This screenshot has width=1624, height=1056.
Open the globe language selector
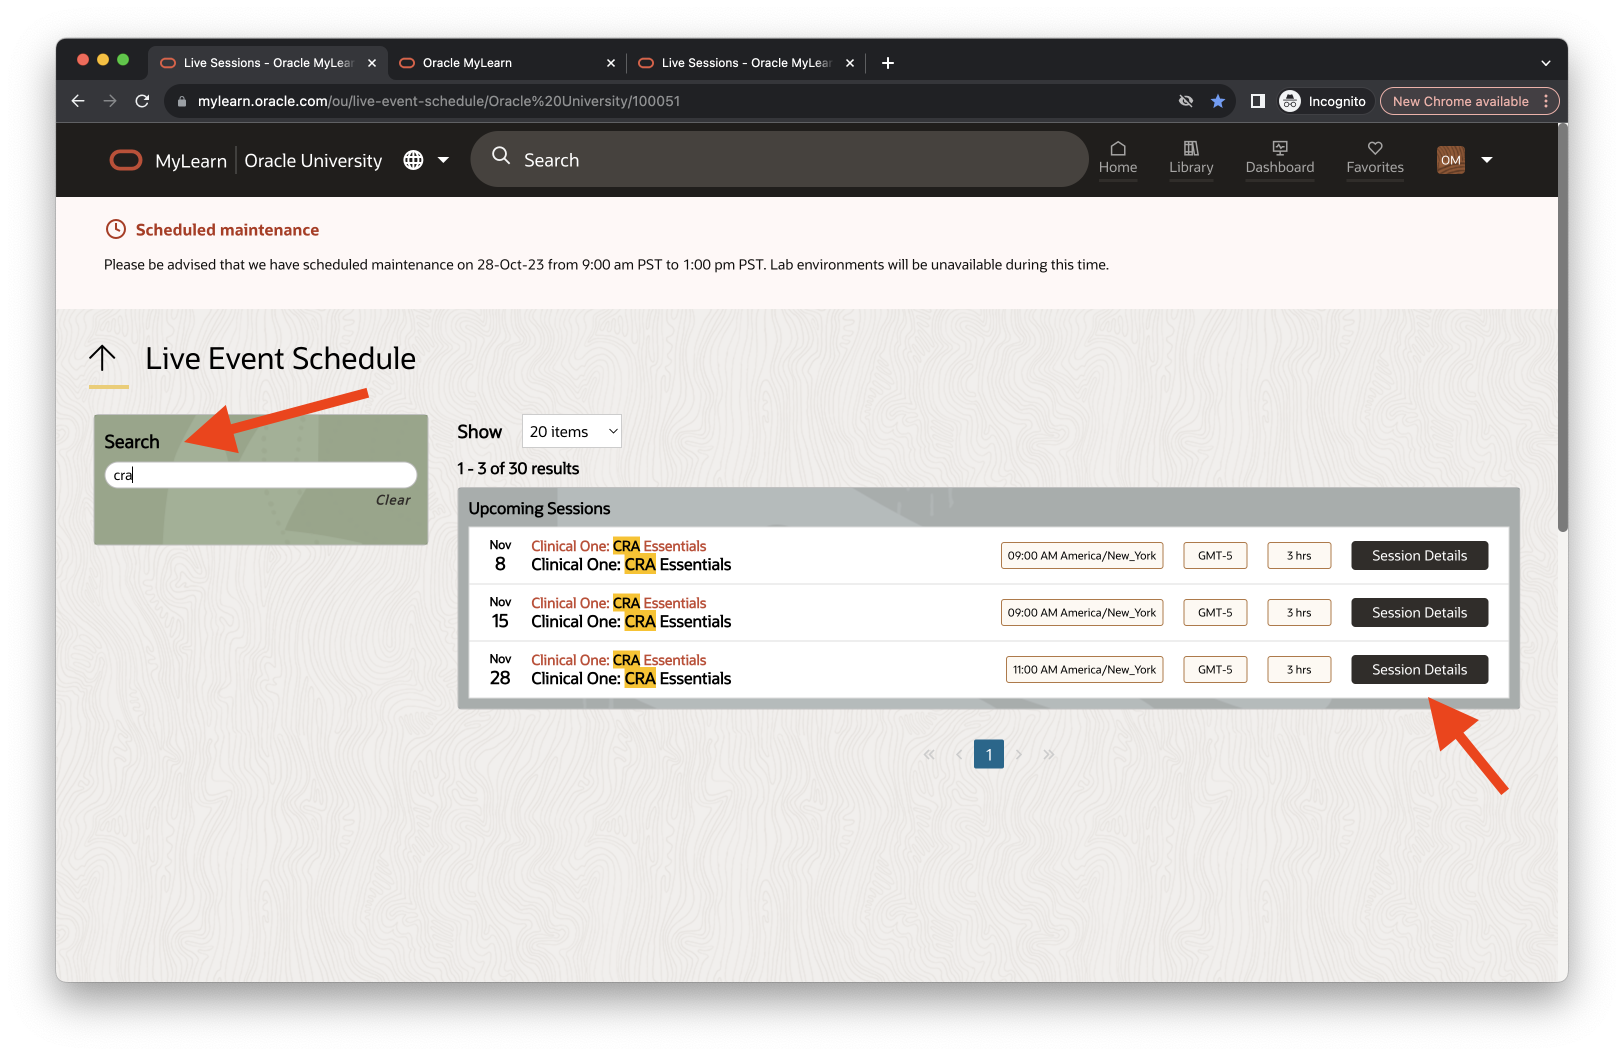[x=413, y=160]
